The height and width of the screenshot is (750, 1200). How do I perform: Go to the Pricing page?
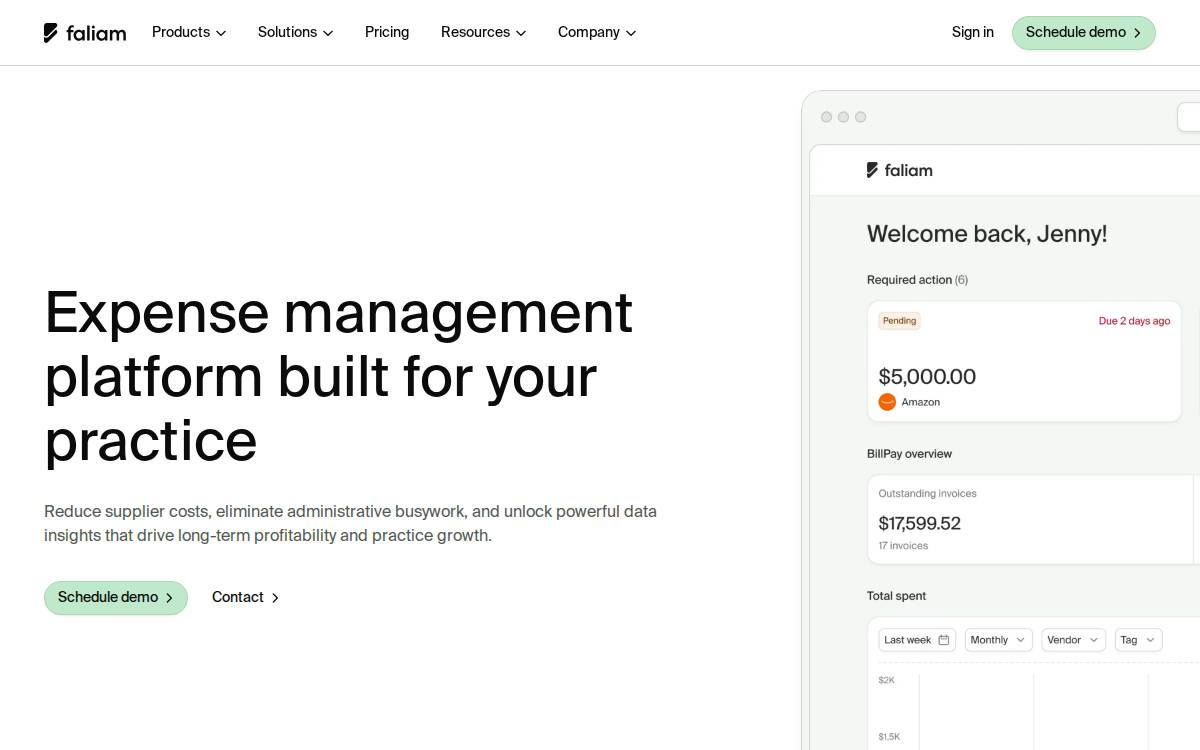(x=387, y=32)
